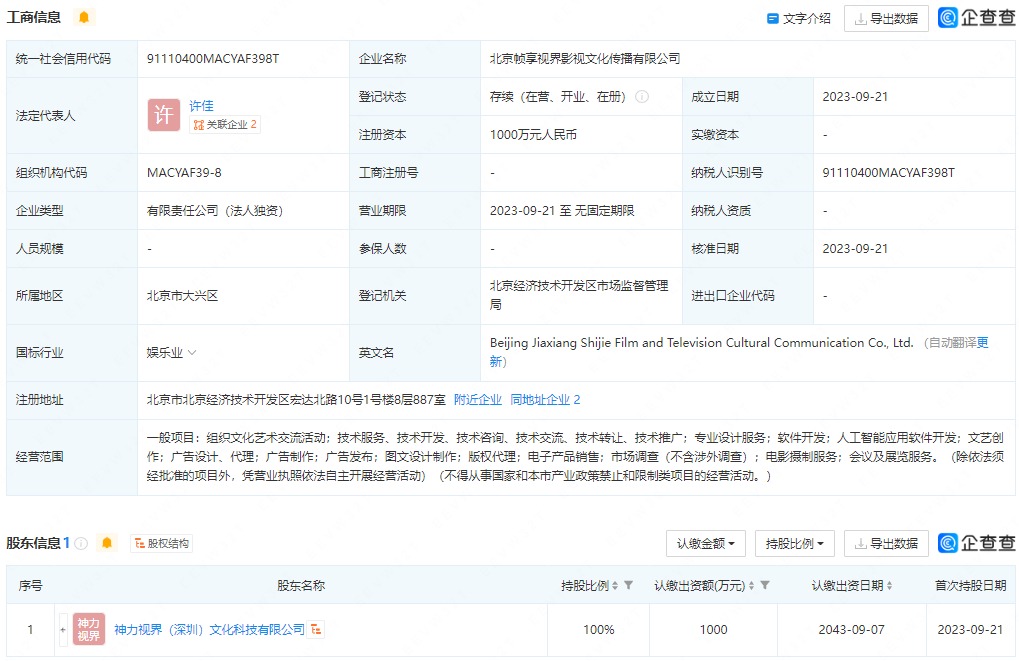Select region value 北京市大兴区
Viewport: 1019px width, 661px height.
coord(182,296)
